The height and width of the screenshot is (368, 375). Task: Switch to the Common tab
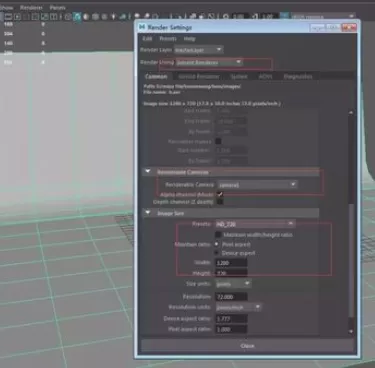(156, 76)
